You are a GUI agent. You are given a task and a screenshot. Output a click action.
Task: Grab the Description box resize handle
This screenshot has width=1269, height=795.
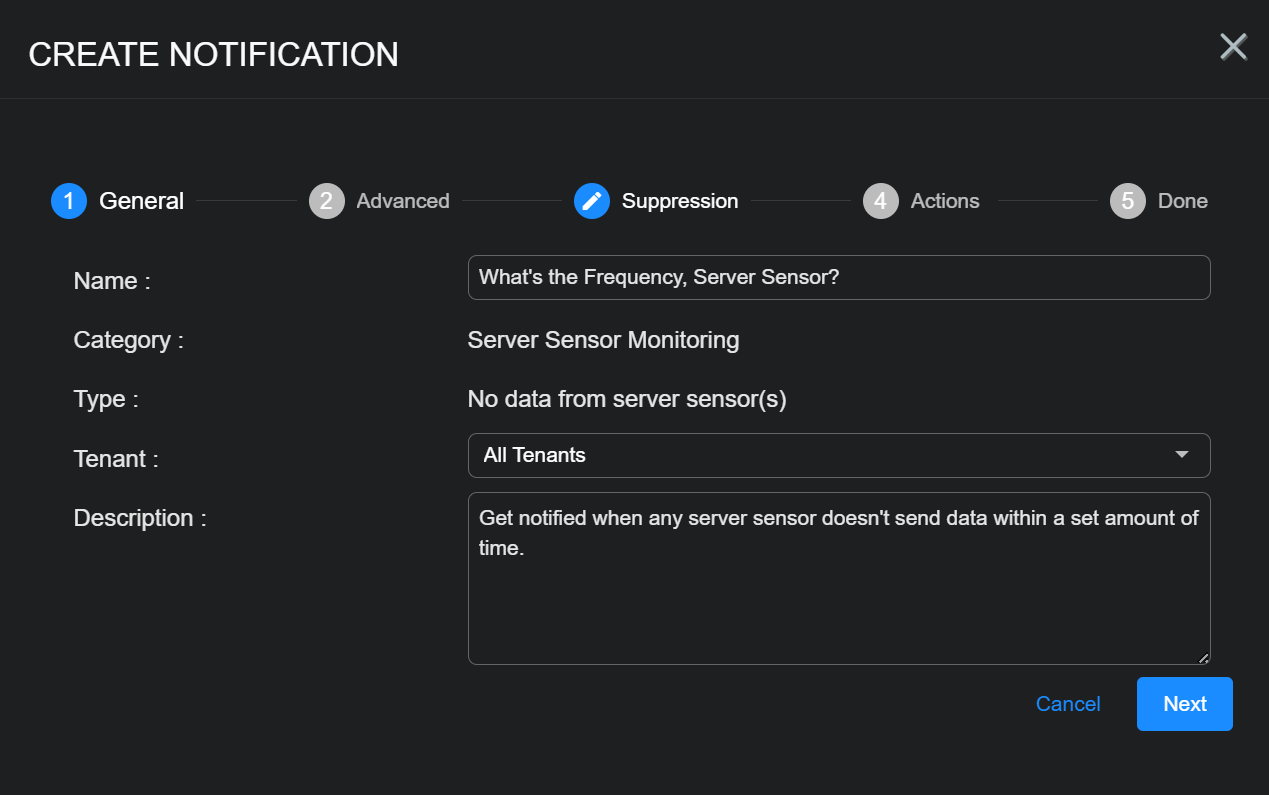[x=1203, y=657]
